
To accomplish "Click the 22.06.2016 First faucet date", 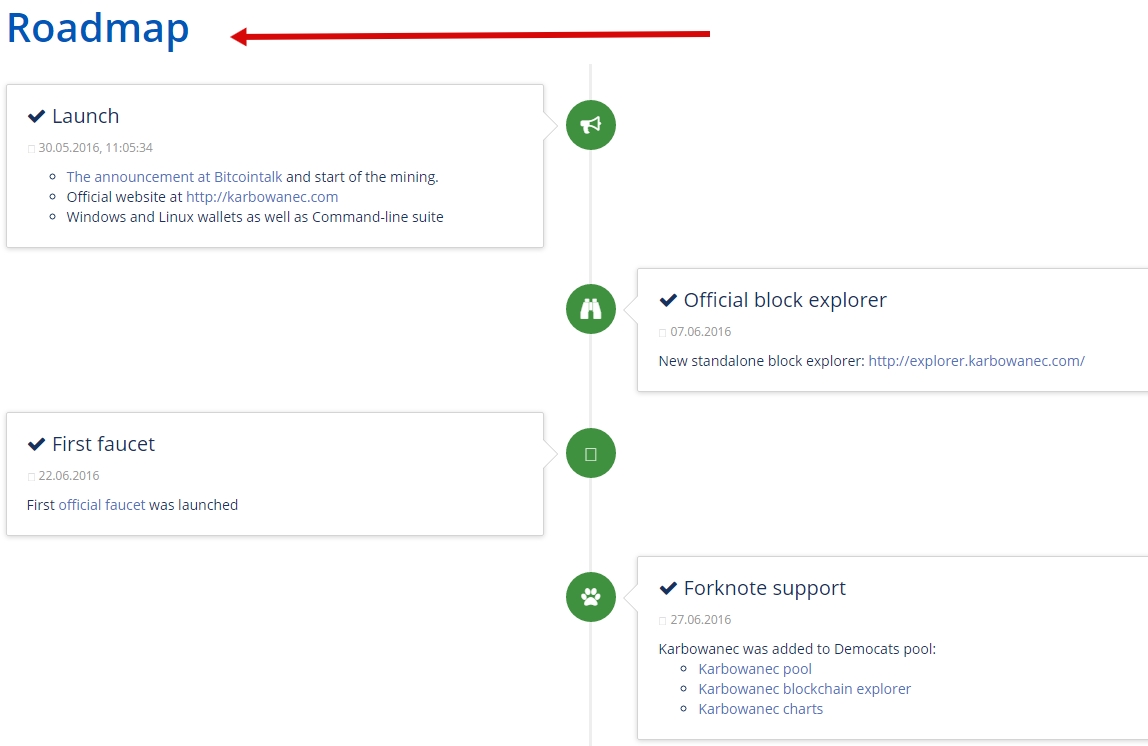I will tap(69, 476).
